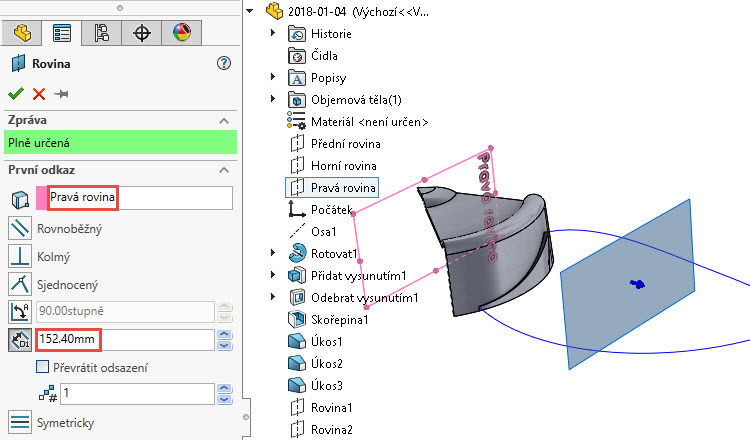This screenshot has height=440, width=750.
Task: Click the Přidat vysunutím1 extrude icon
Action: (297, 275)
